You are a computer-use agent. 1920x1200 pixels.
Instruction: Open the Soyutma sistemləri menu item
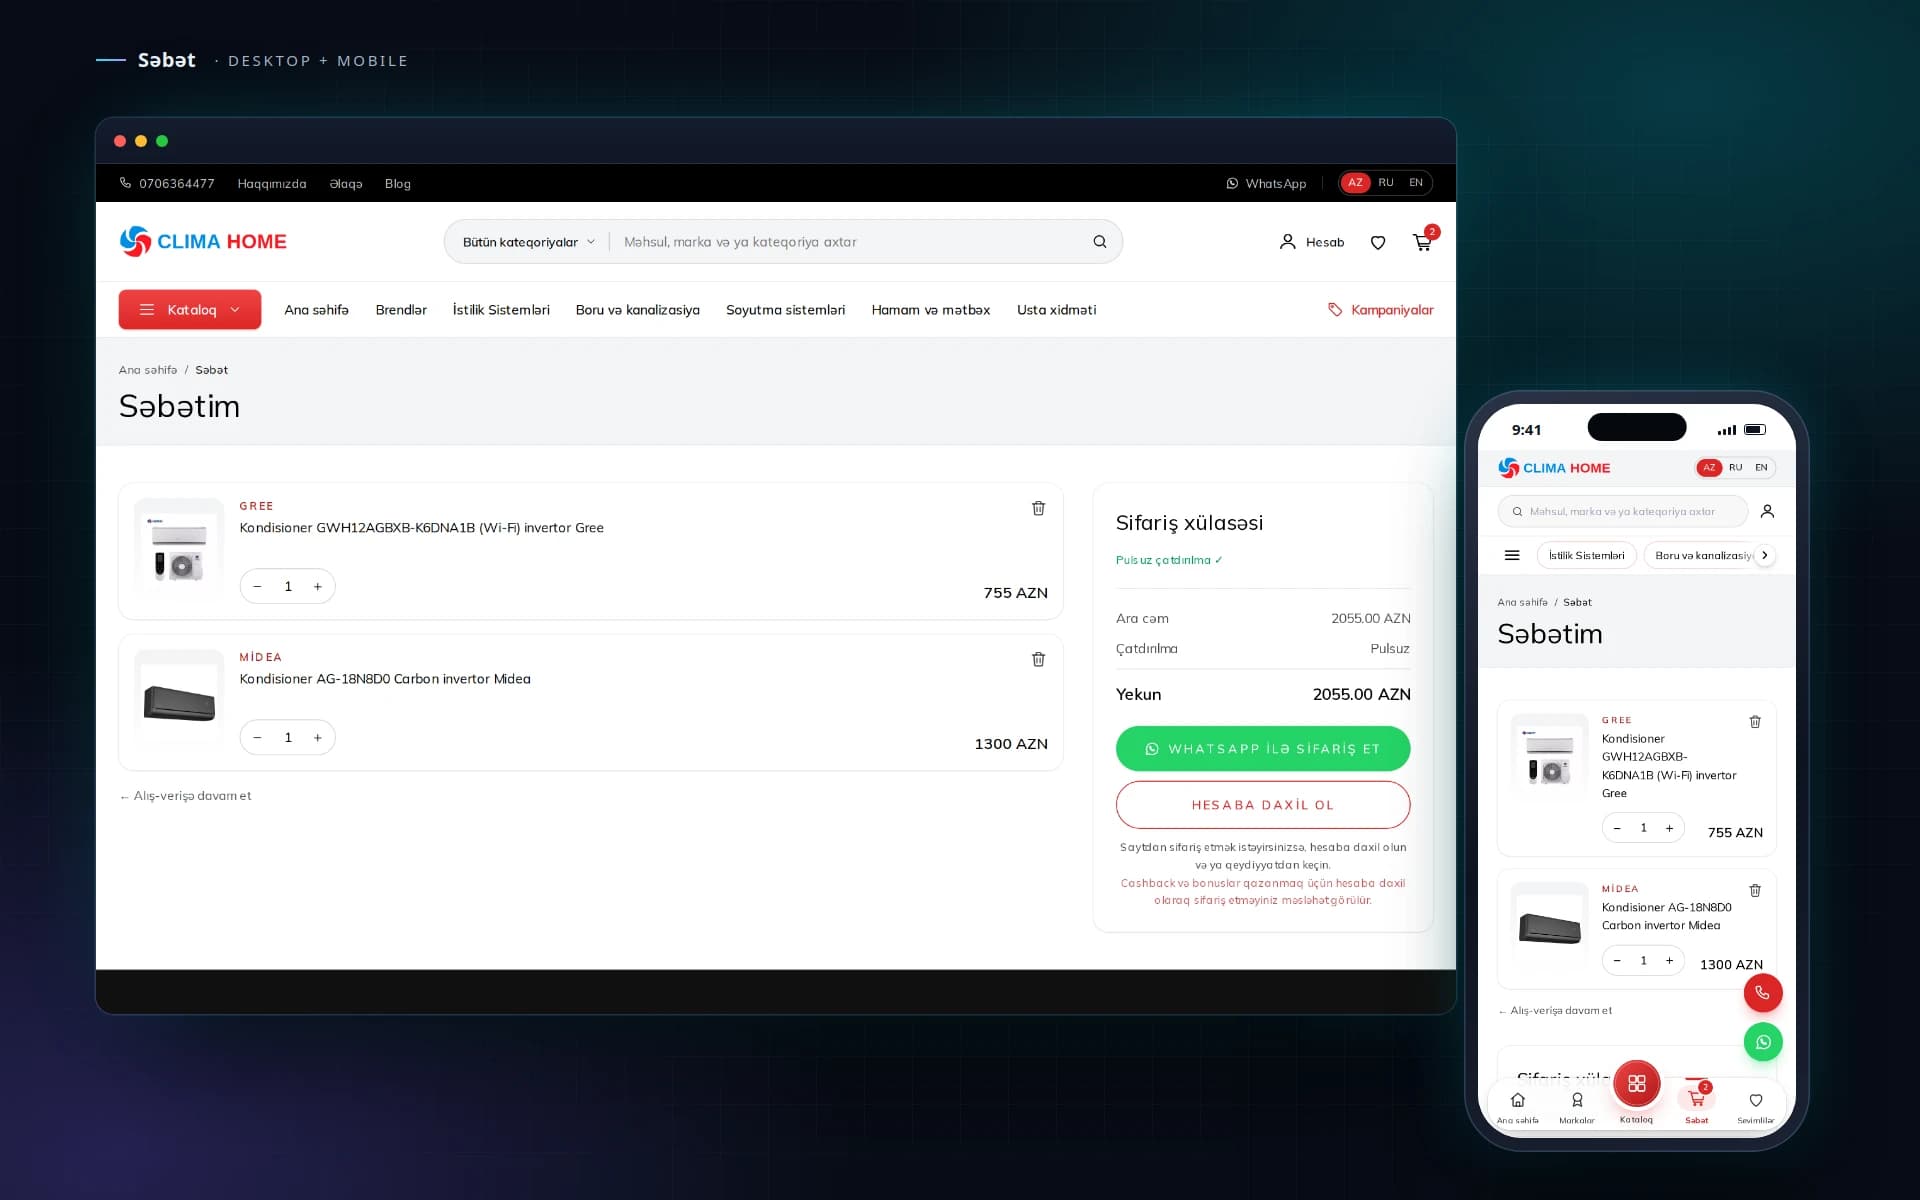coord(785,310)
